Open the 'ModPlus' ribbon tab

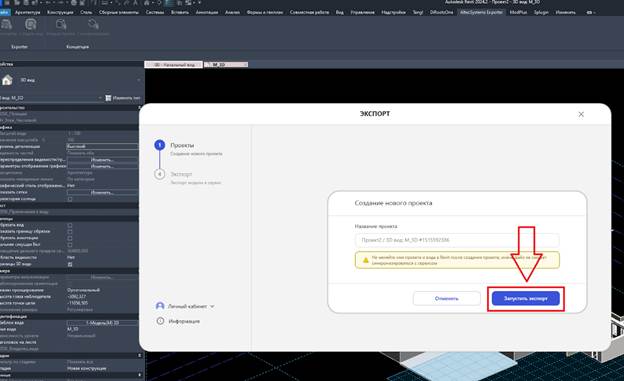[518, 12]
